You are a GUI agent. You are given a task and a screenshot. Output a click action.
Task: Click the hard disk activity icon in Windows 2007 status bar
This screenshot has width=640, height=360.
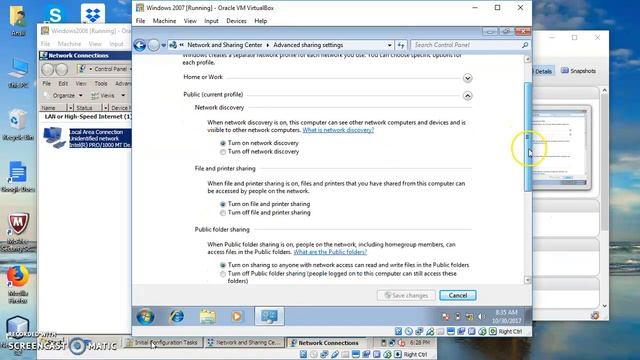coord(398,331)
